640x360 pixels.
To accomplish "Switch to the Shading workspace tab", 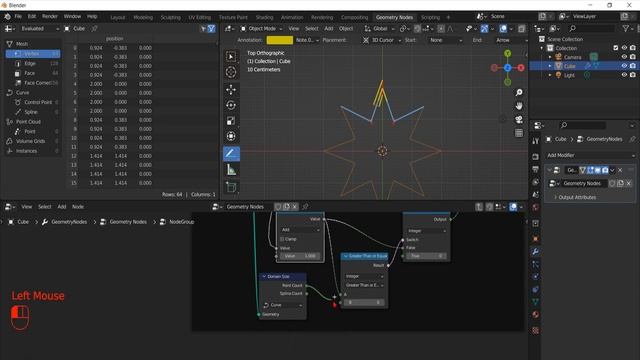I will pos(264,17).
